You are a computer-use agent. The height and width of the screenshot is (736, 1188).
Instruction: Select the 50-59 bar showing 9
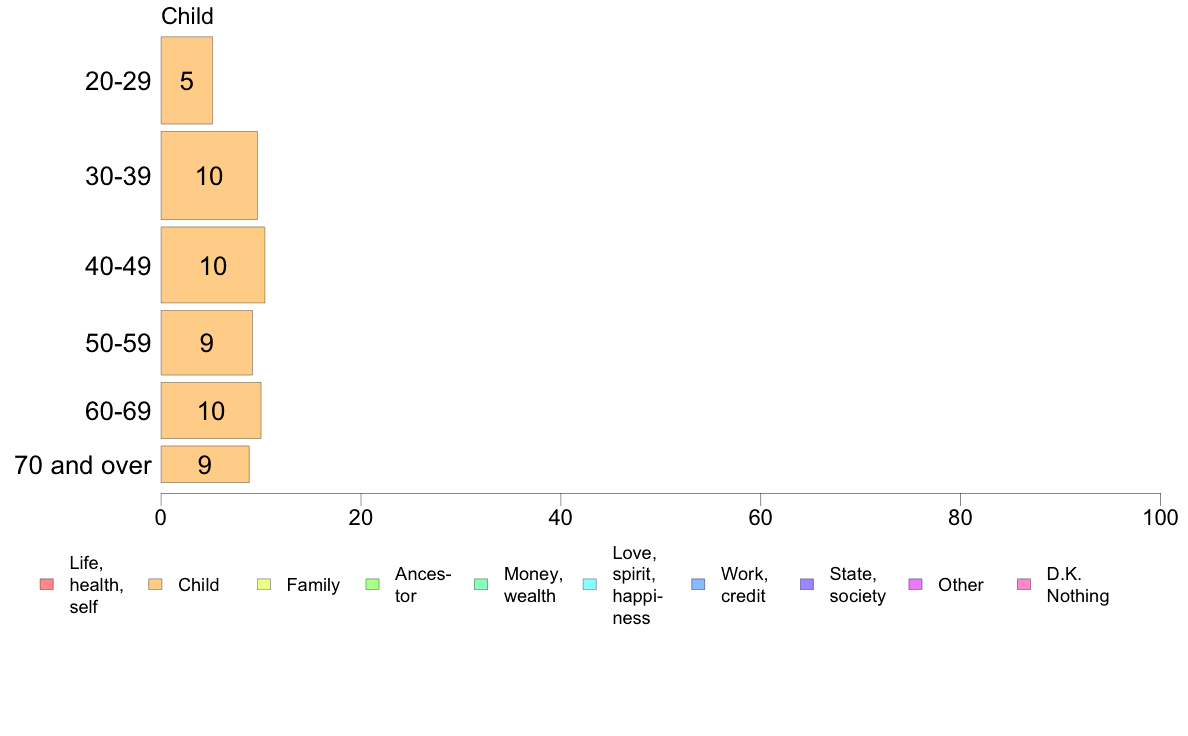[206, 343]
